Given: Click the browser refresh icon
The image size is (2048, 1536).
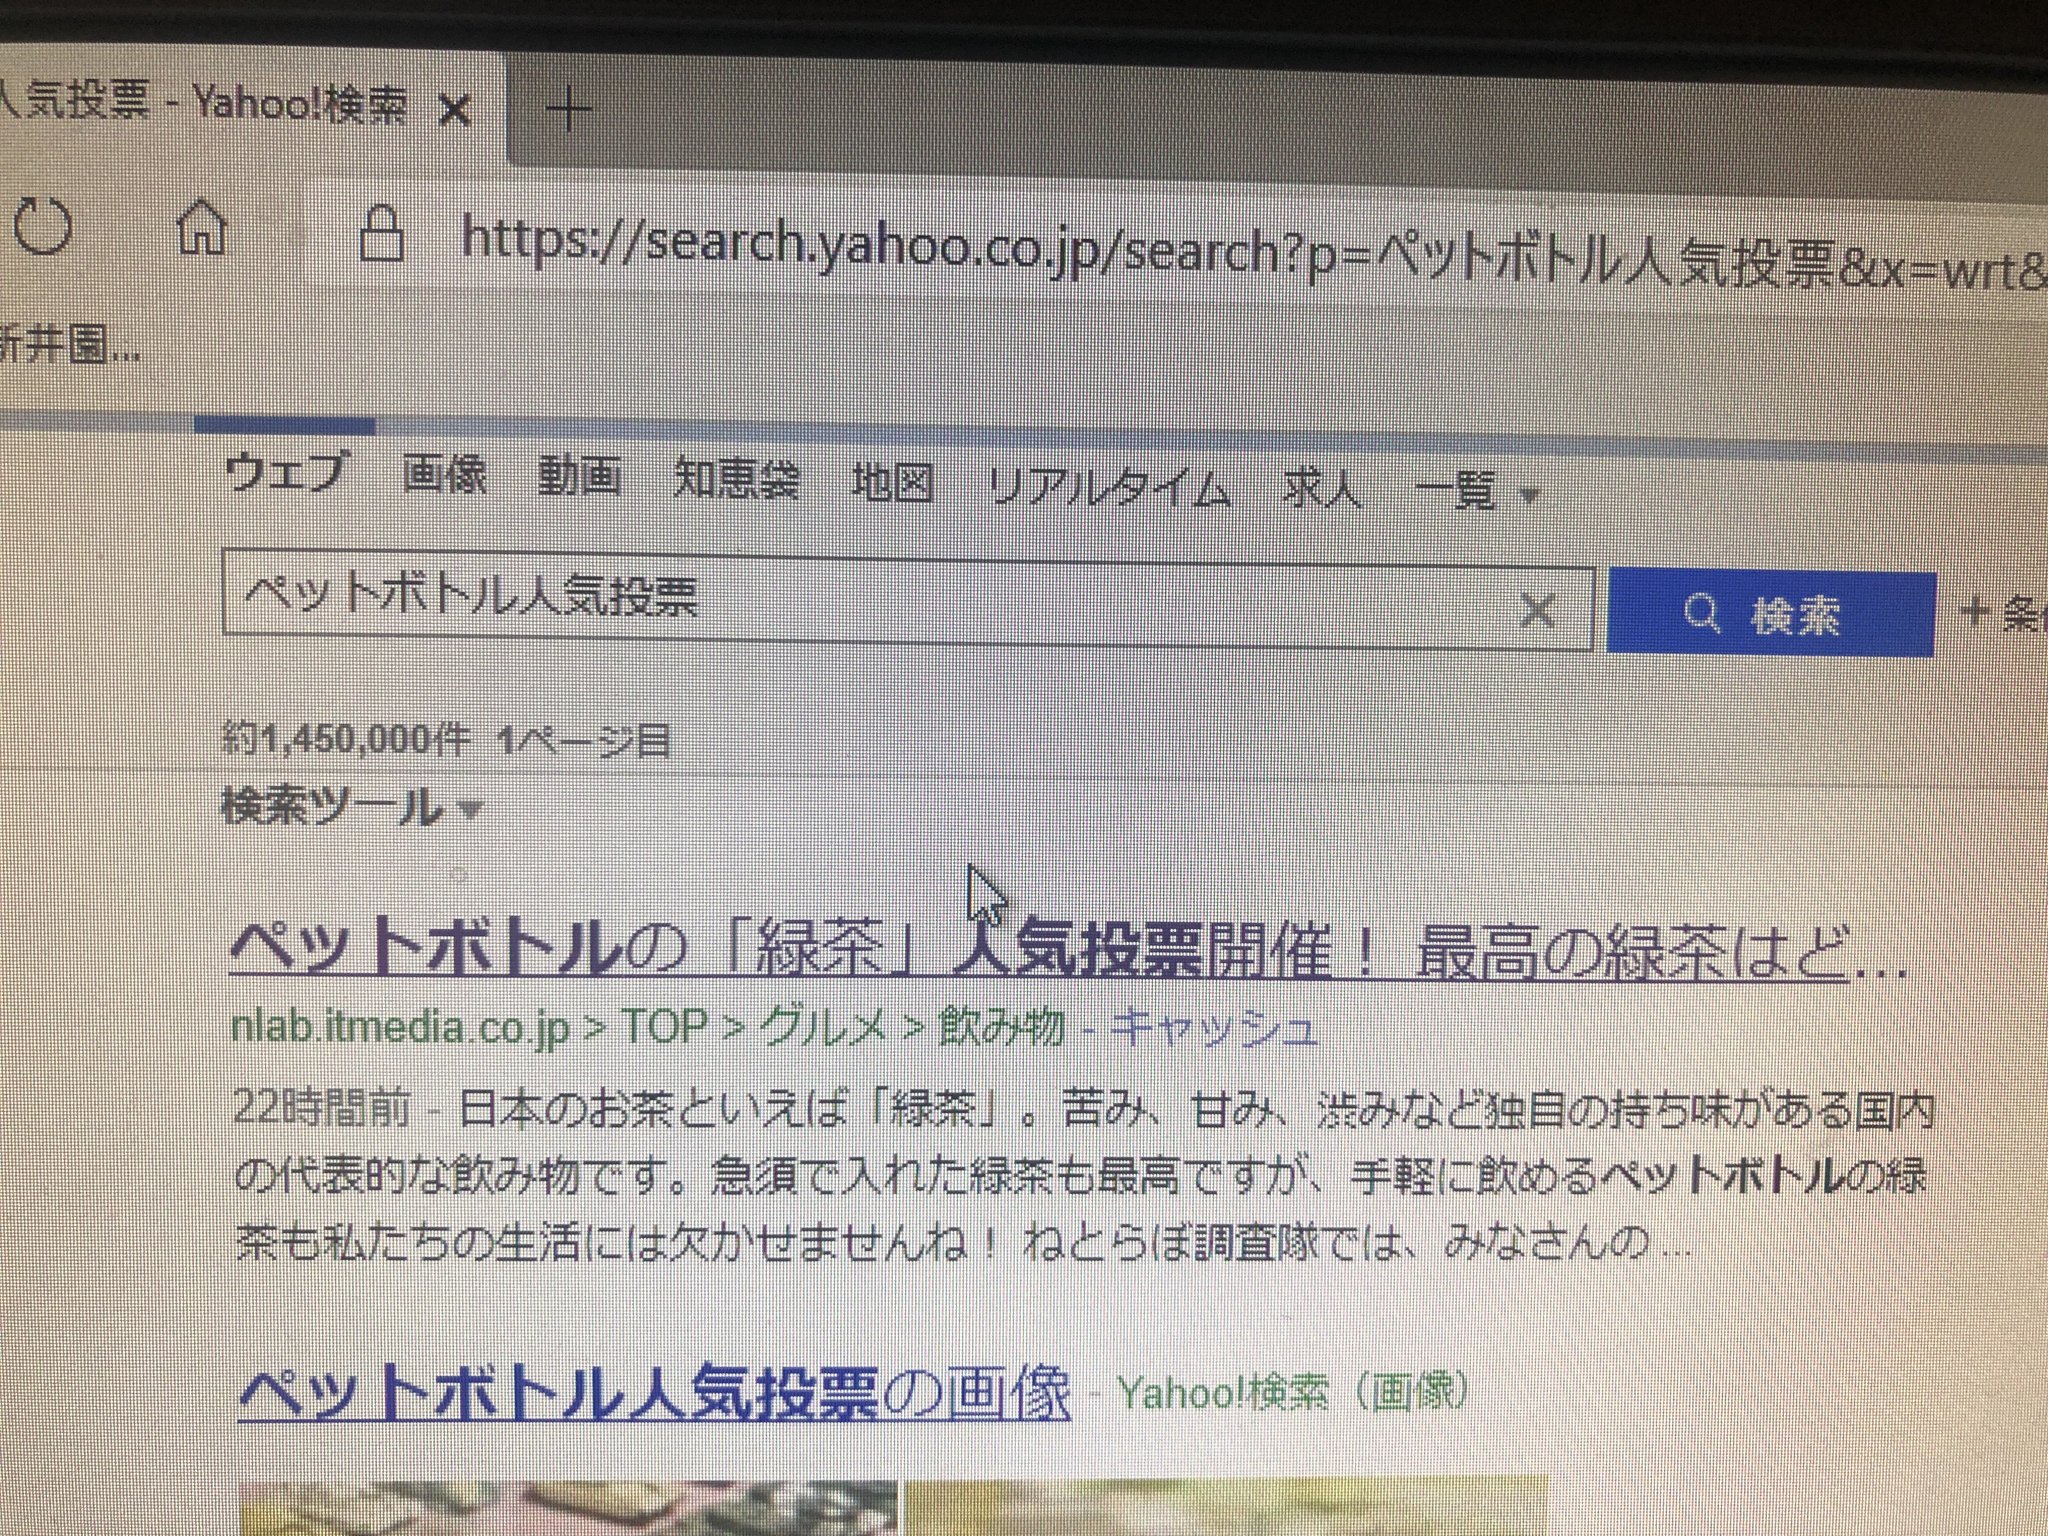Looking at the screenshot, I should pyautogui.click(x=44, y=228).
